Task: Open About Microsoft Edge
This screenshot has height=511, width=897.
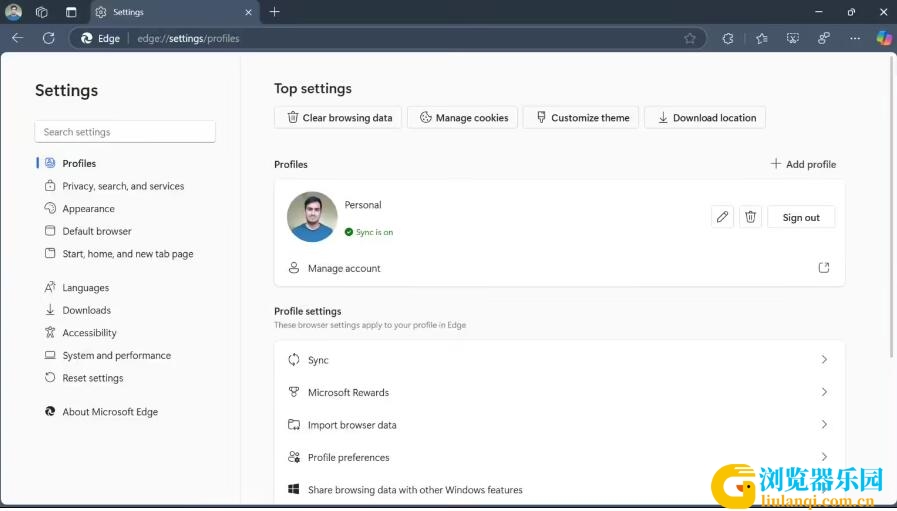Action: [110, 411]
